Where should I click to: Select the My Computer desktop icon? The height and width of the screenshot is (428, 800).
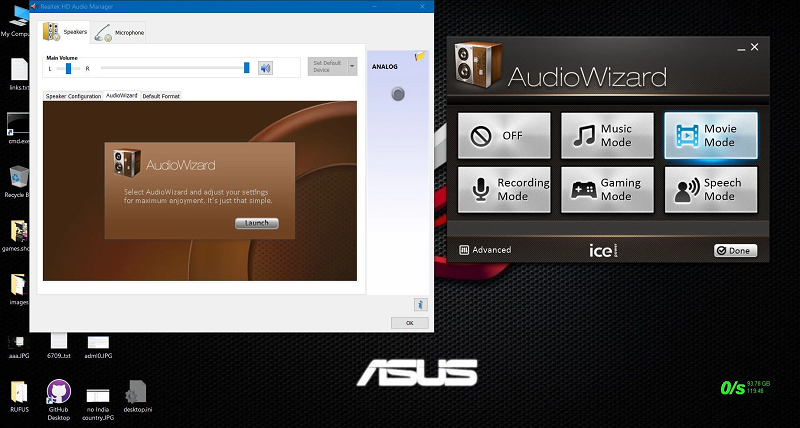(x=16, y=22)
